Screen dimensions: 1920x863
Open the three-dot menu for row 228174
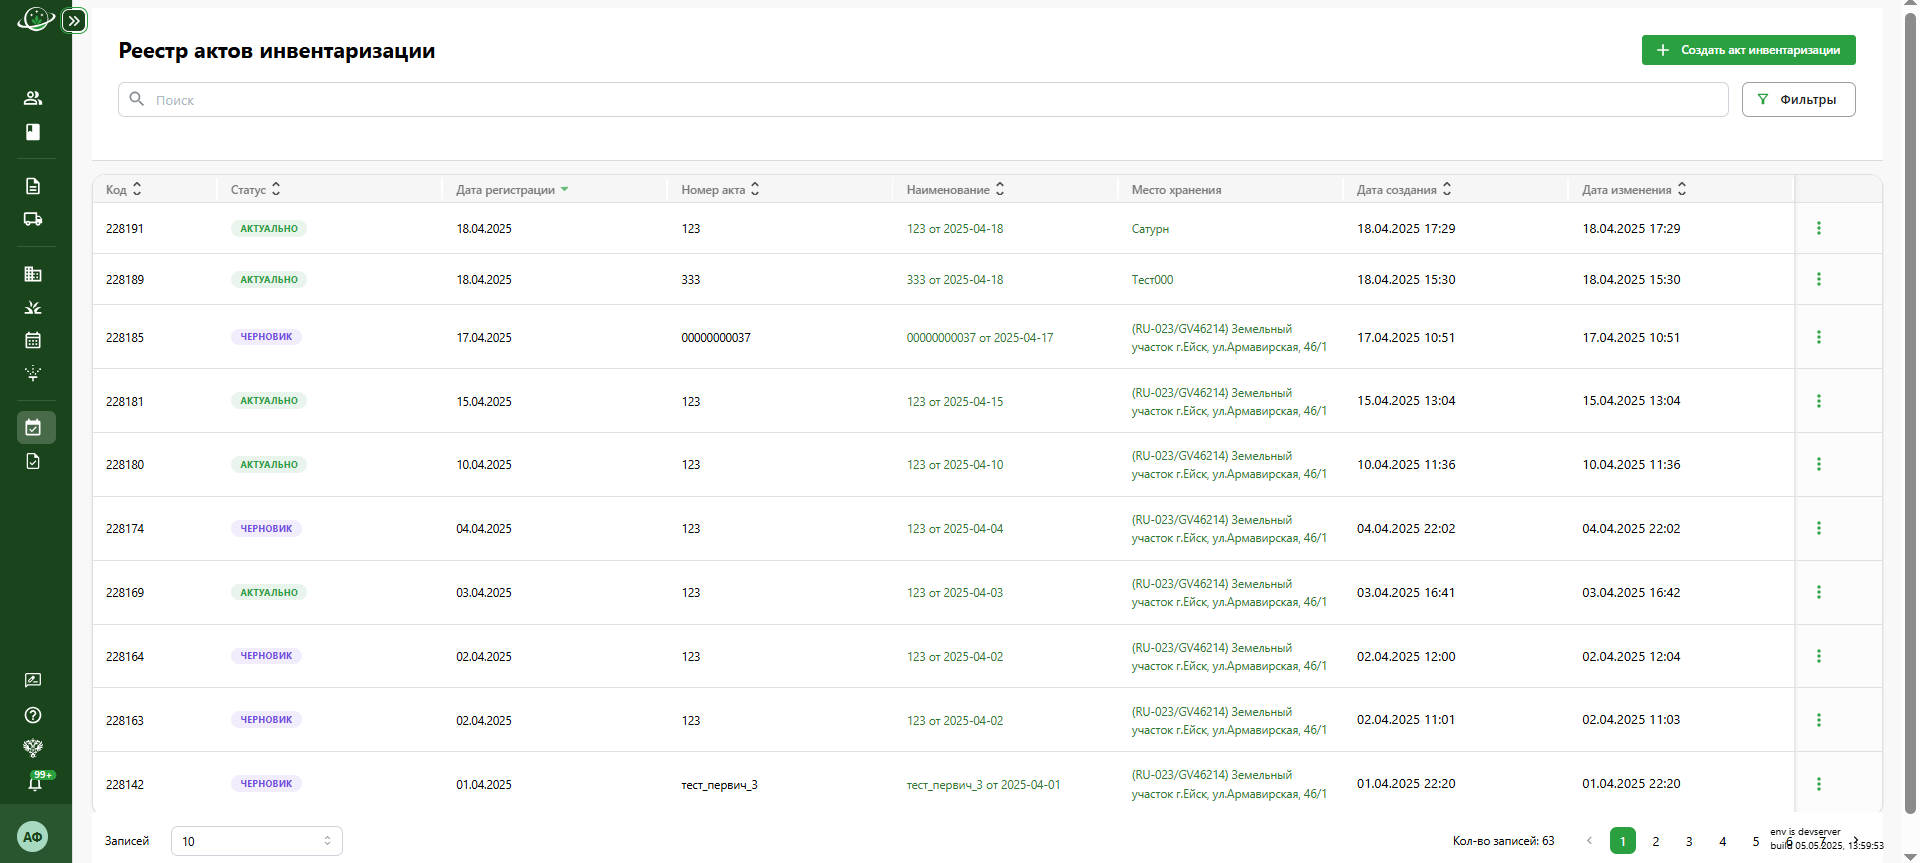click(x=1818, y=528)
